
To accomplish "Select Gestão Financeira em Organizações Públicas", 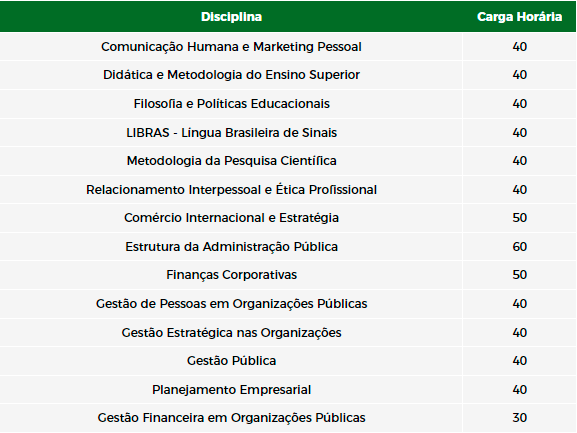I will 231,418.
